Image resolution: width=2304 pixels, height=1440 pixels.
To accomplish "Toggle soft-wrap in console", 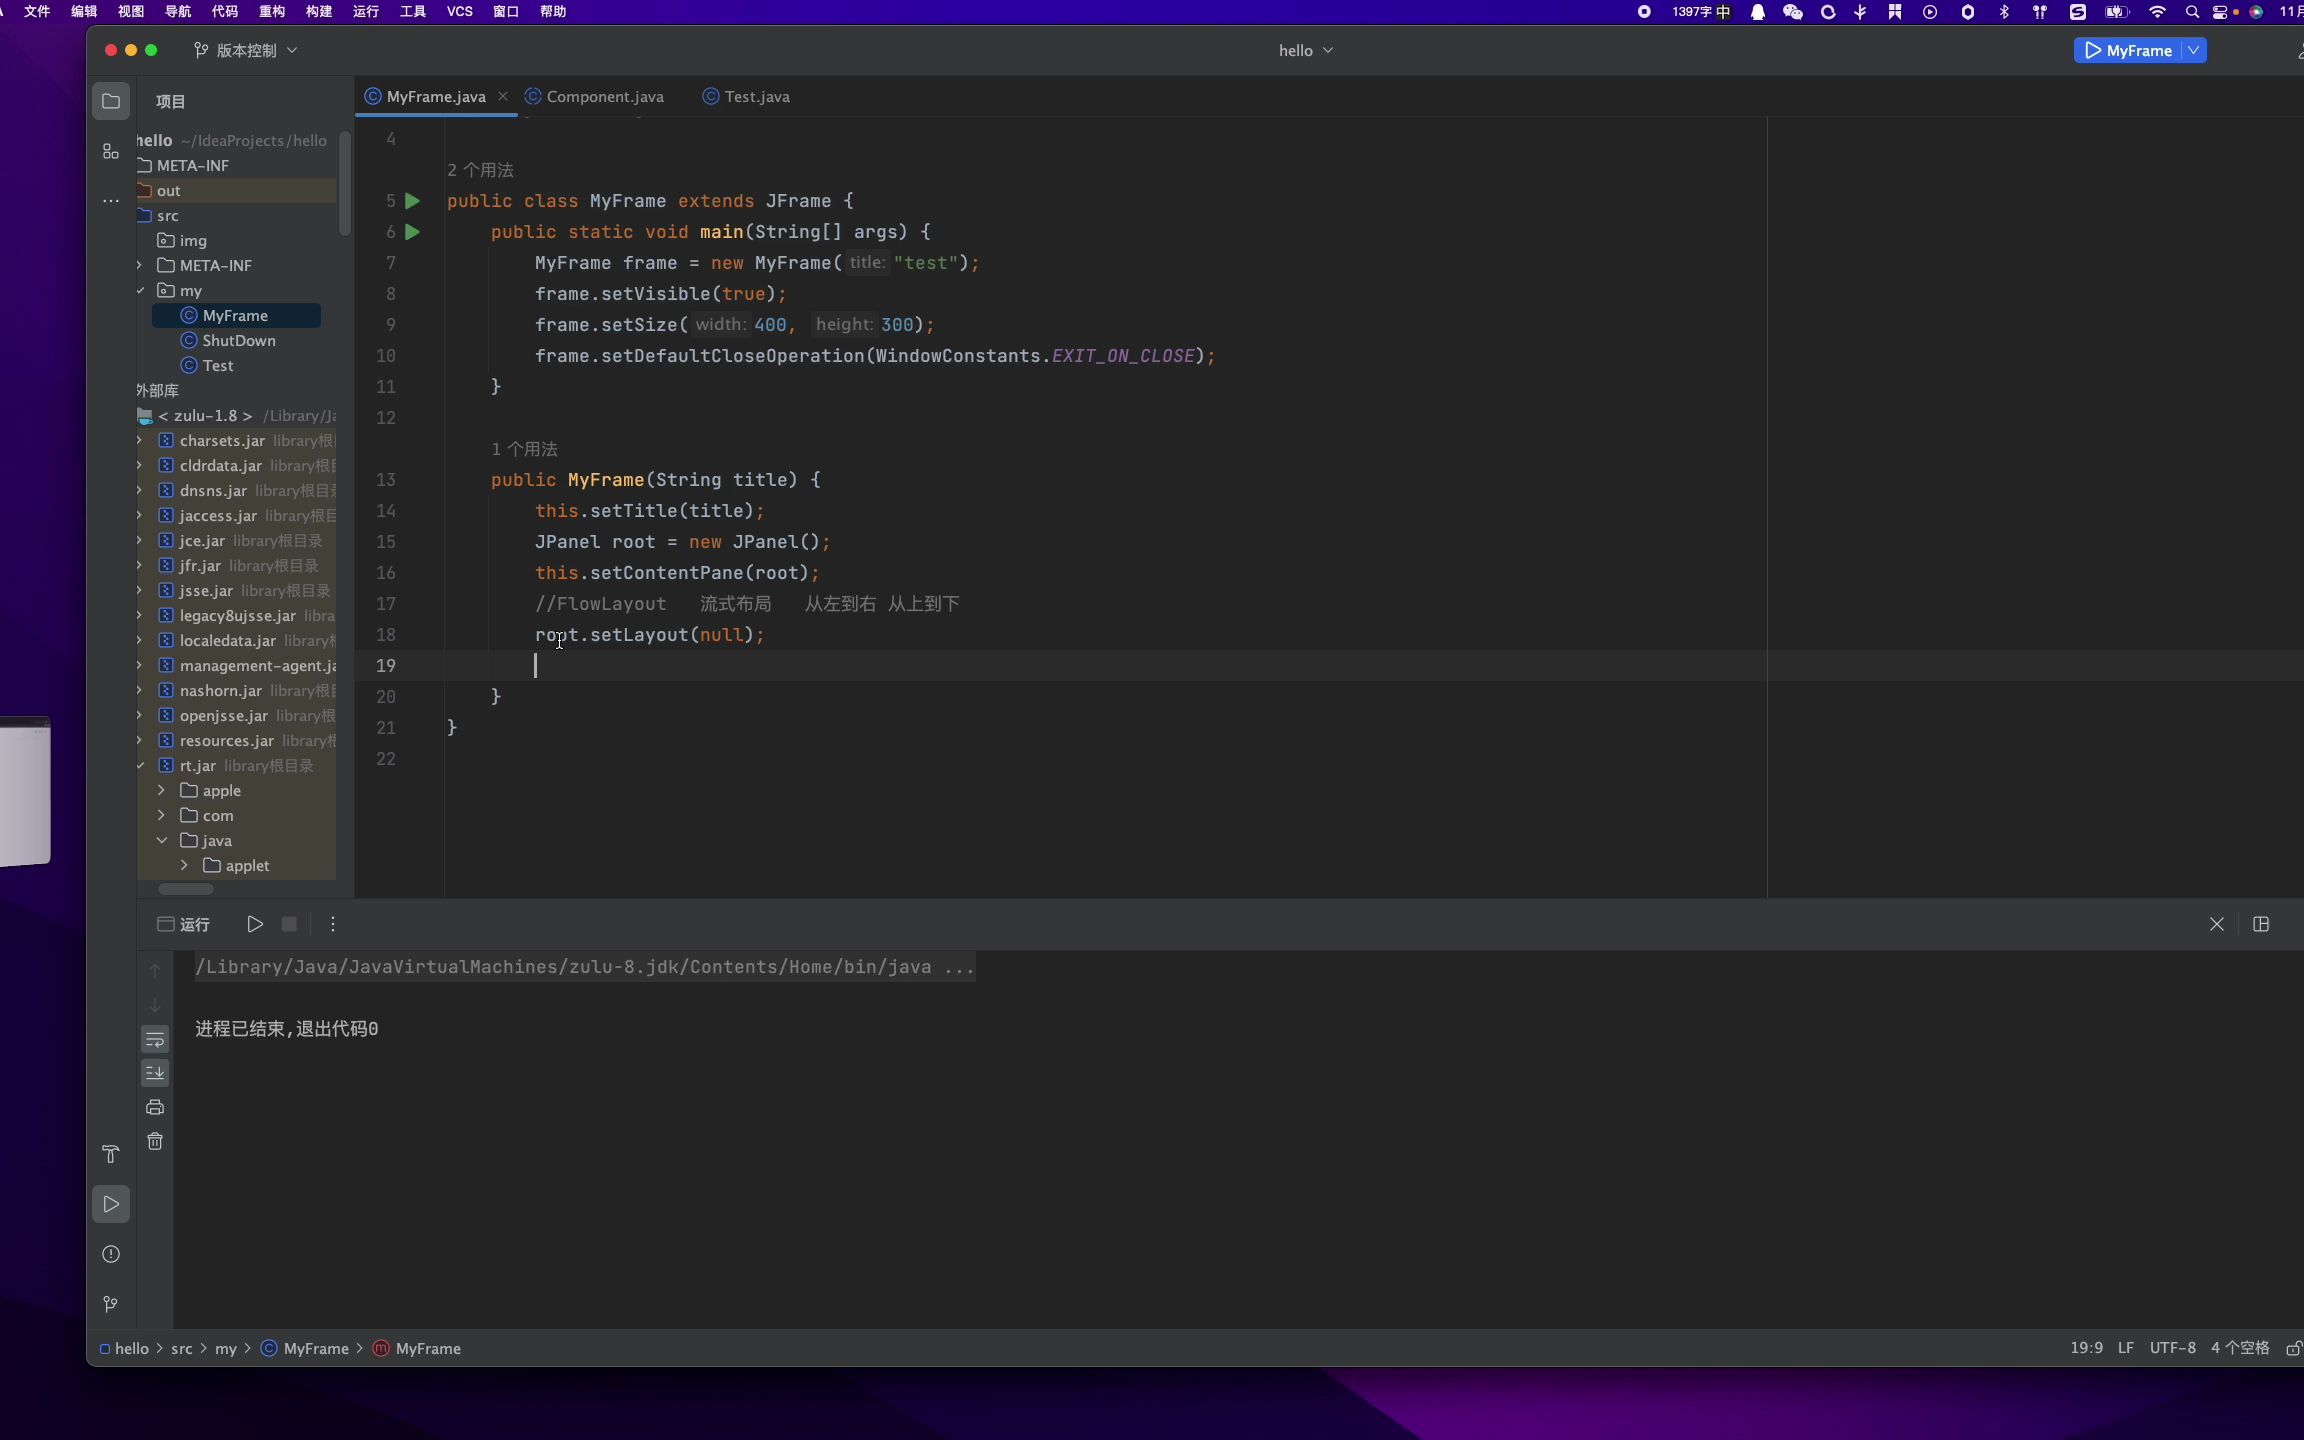I will pyautogui.click(x=155, y=1040).
